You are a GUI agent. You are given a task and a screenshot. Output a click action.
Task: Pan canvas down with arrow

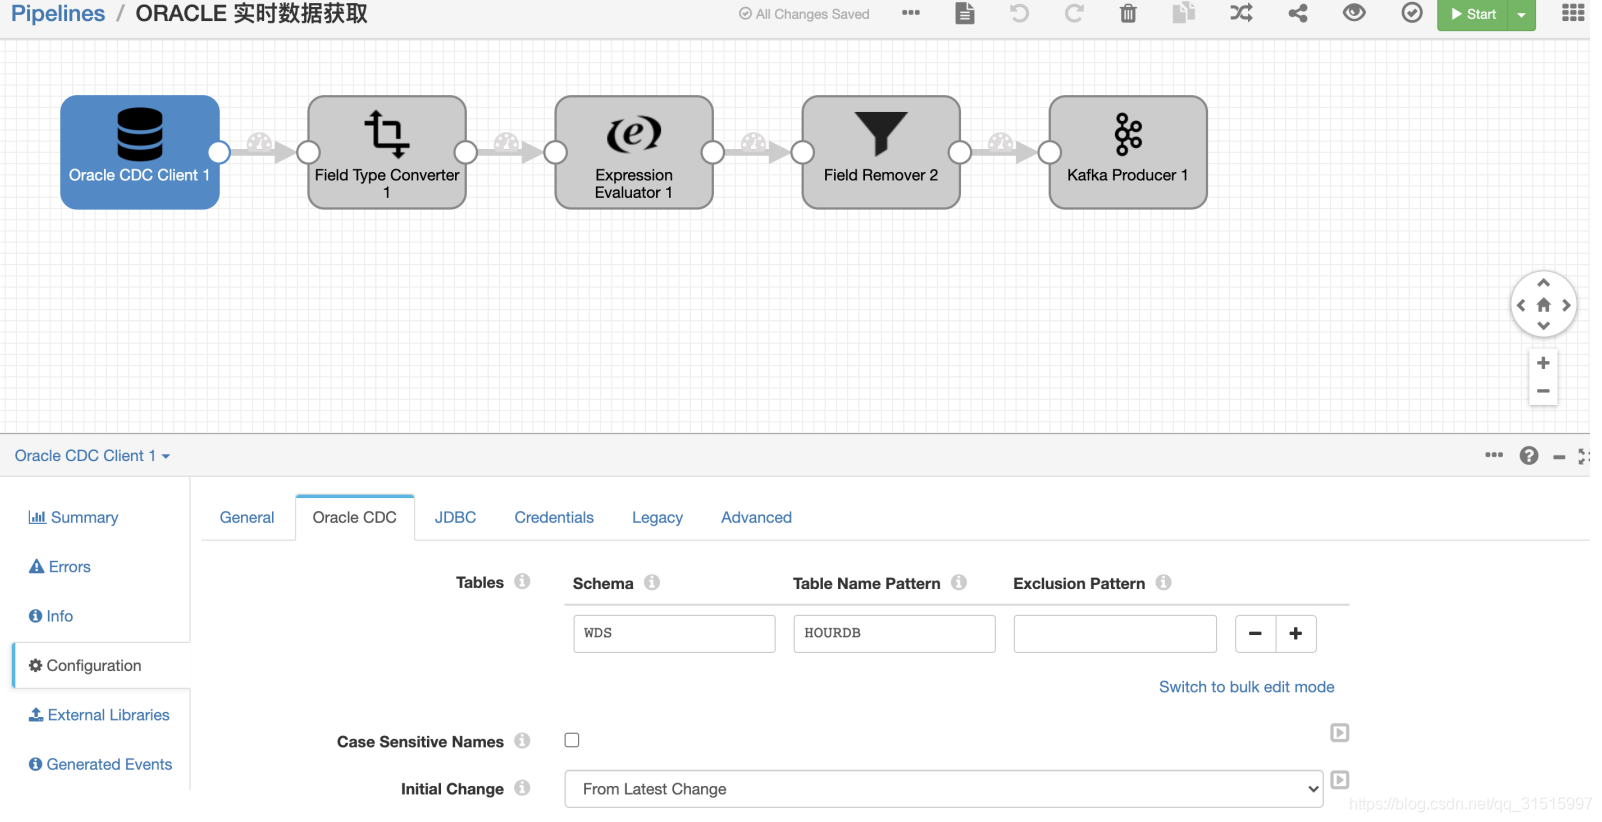click(x=1543, y=326)
